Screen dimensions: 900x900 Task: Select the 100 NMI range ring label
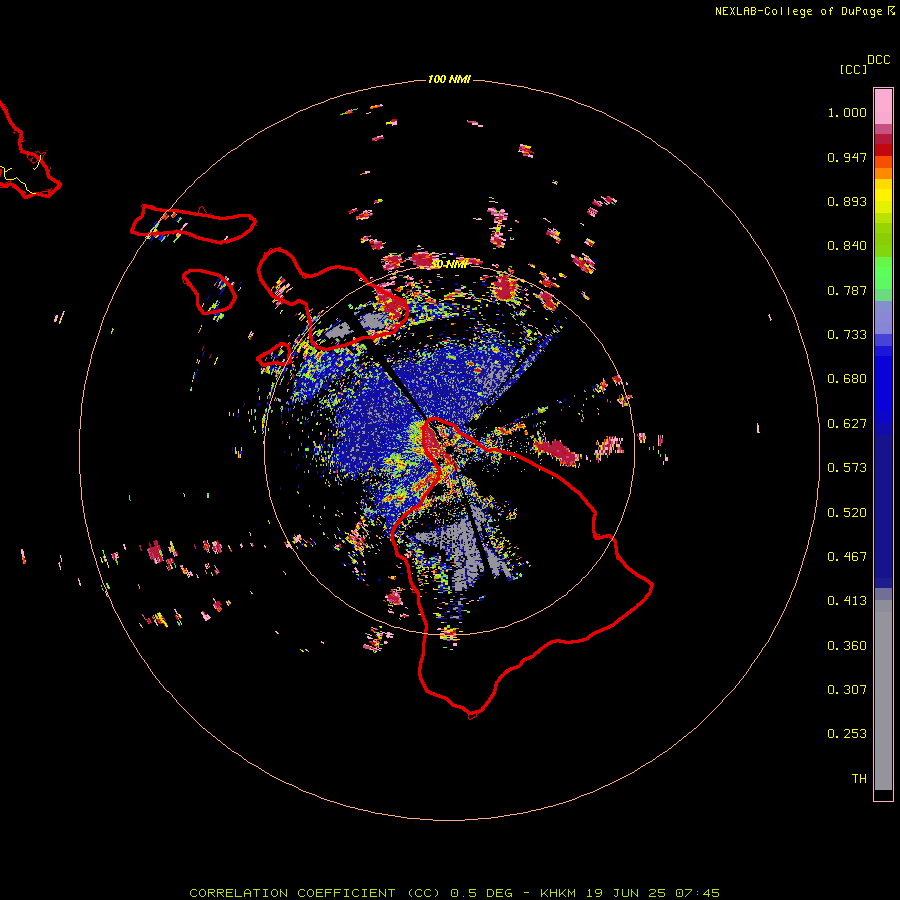(449, 79)
